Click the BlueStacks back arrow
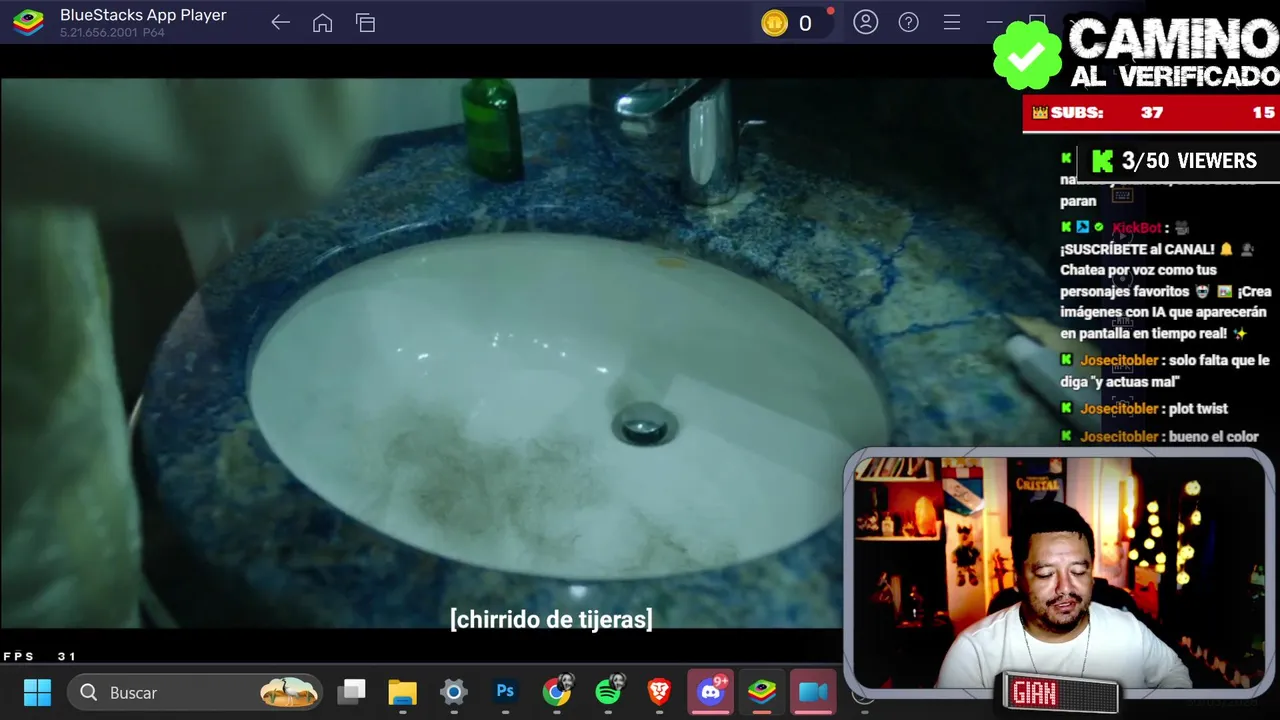1280x720 pixels. pos(280,23)
